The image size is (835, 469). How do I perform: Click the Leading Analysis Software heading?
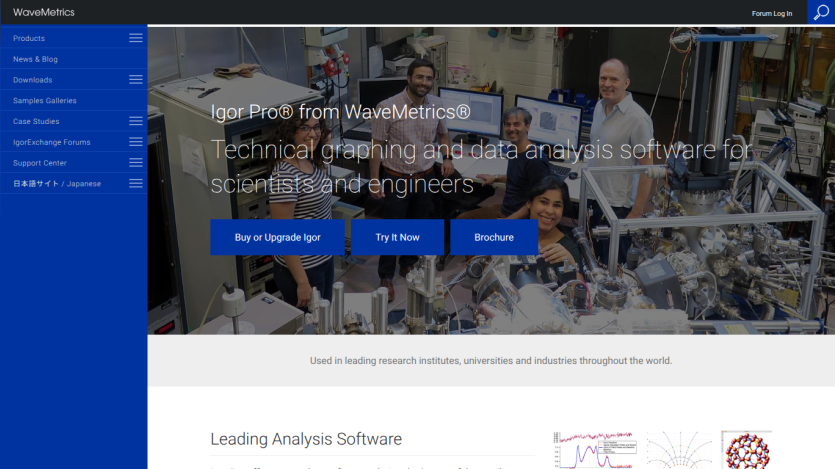click(306, 439)
